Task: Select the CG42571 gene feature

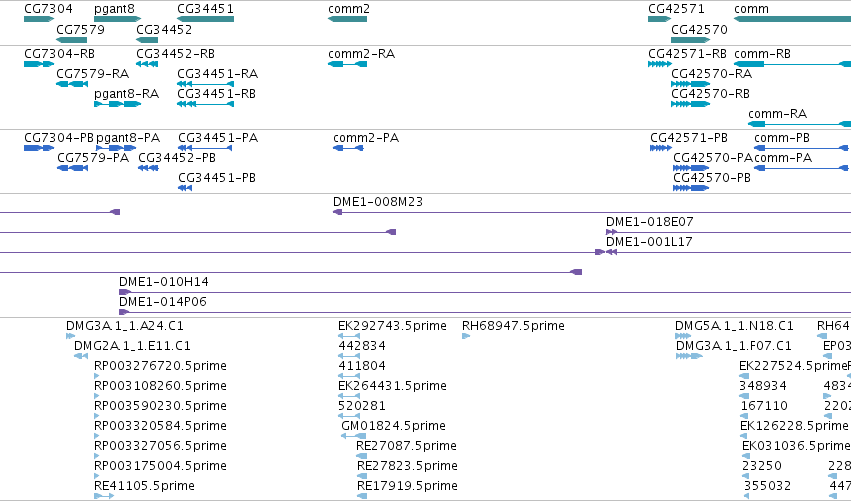Action: (x=659, y=19)
